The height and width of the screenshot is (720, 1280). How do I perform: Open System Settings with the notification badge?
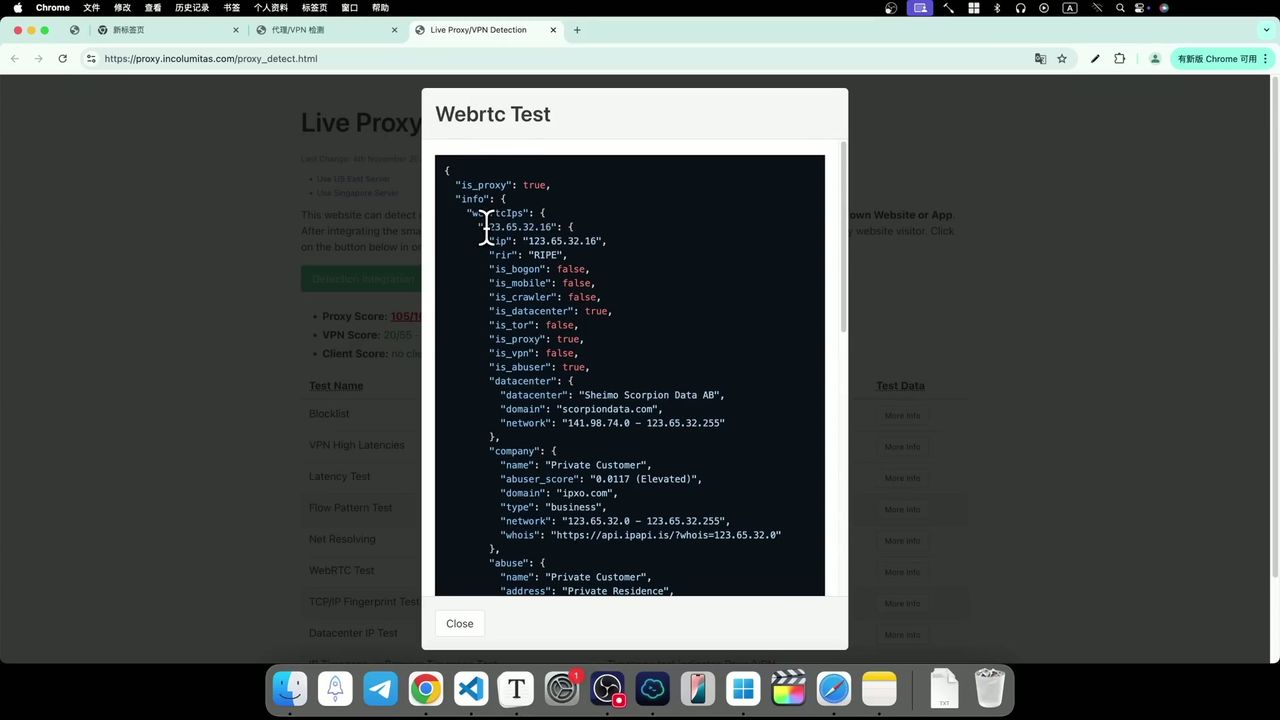[x=561, y=688]
